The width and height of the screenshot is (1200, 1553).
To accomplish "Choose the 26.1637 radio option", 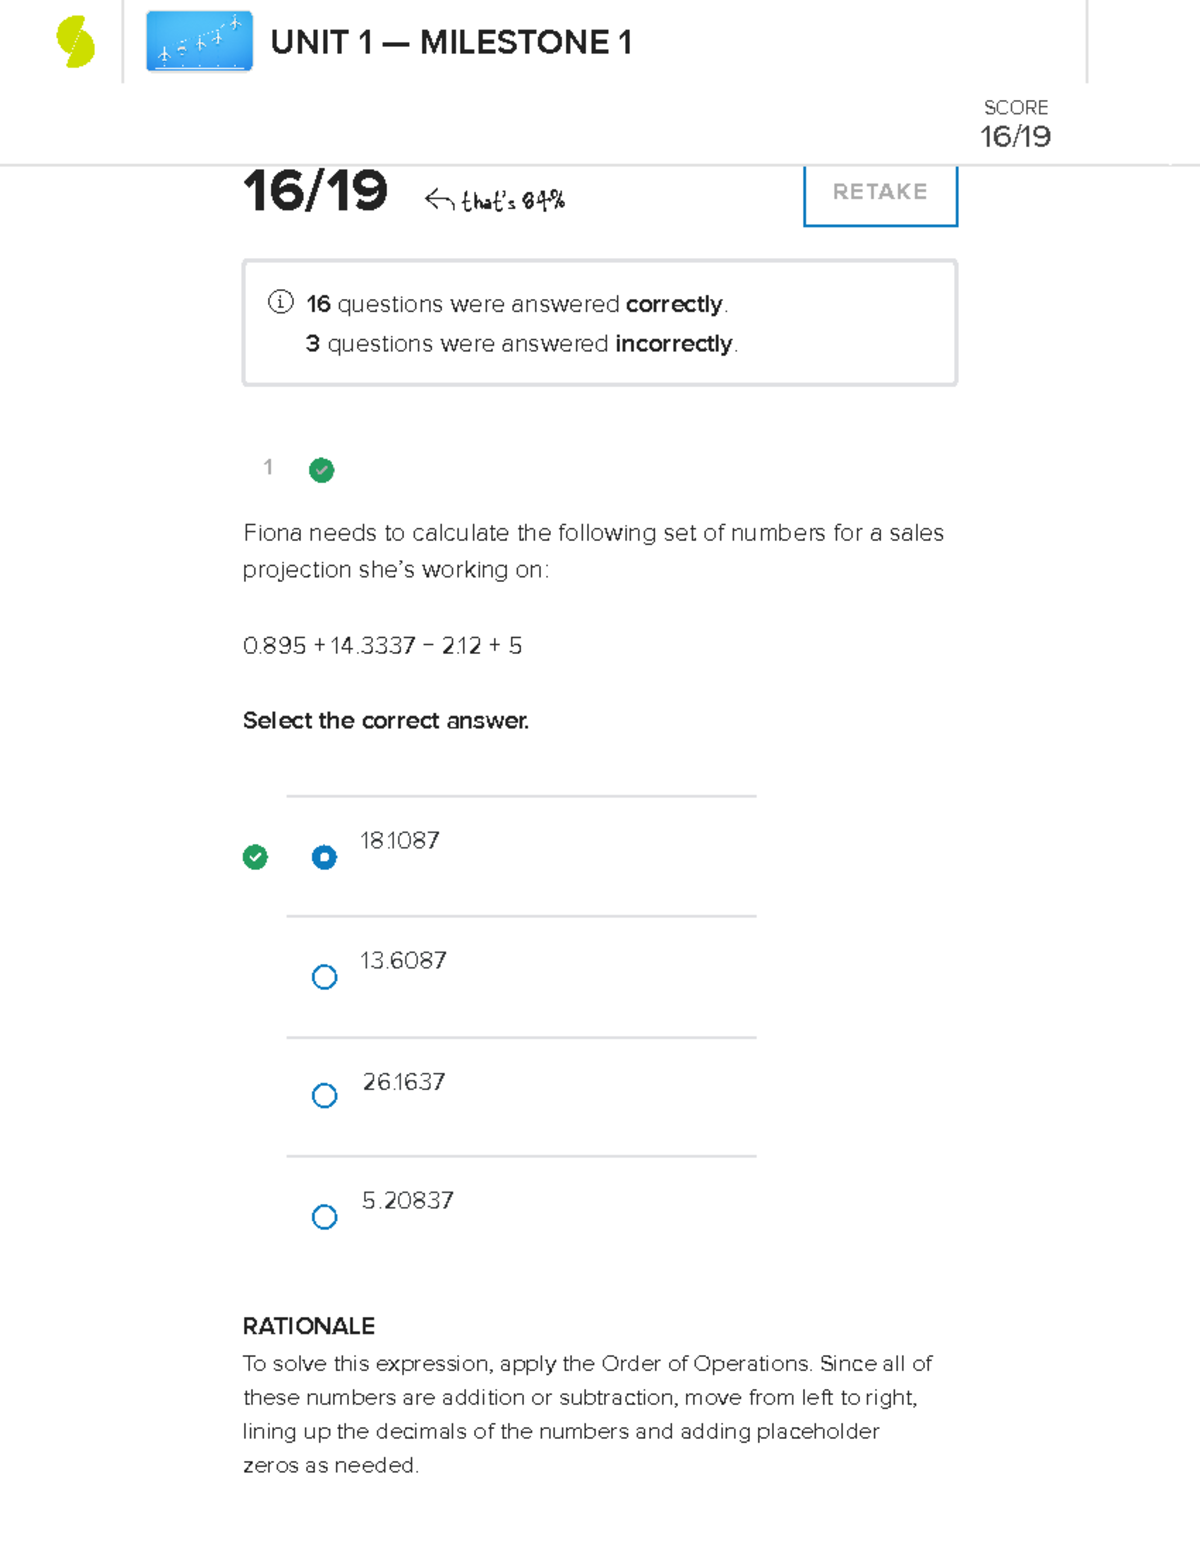I will [324, 1096].
